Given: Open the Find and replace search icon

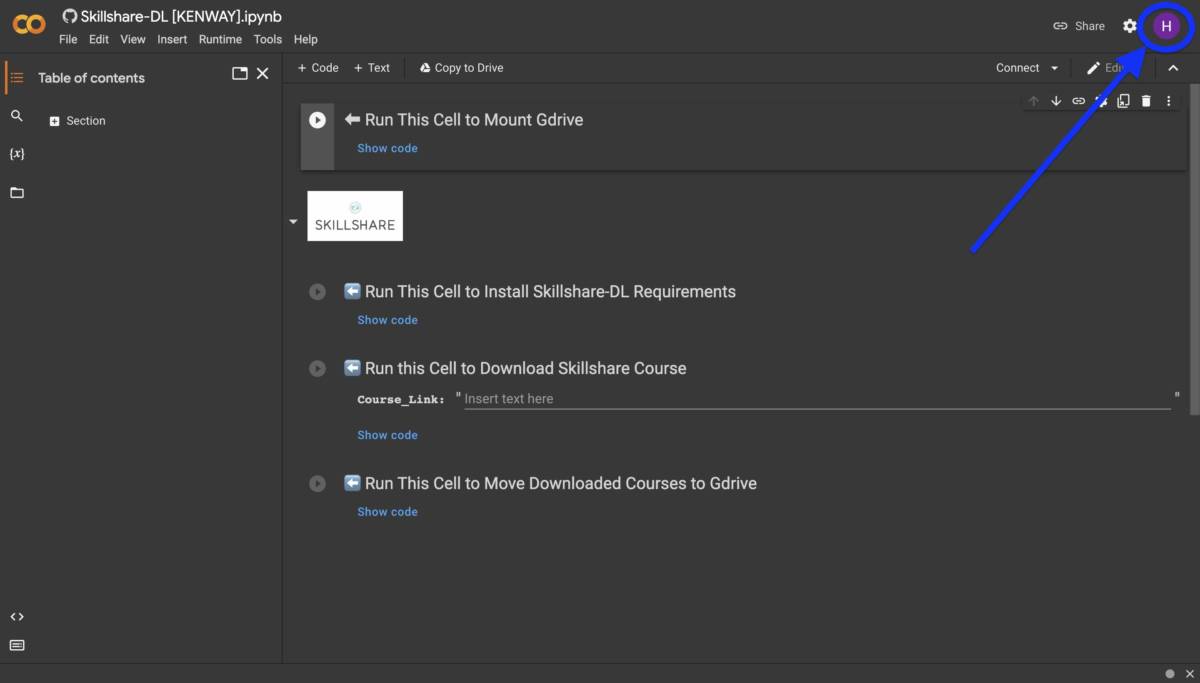Looking at the screenshot, I should click(16, 116).
